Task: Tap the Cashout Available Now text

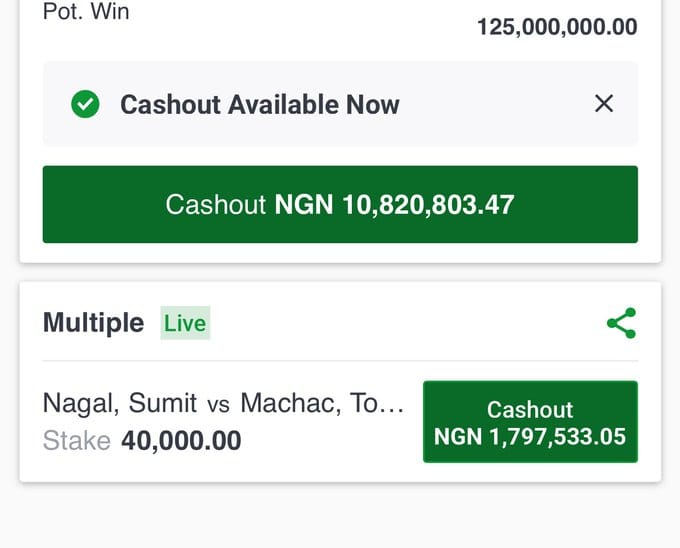Action: point(260,104)
